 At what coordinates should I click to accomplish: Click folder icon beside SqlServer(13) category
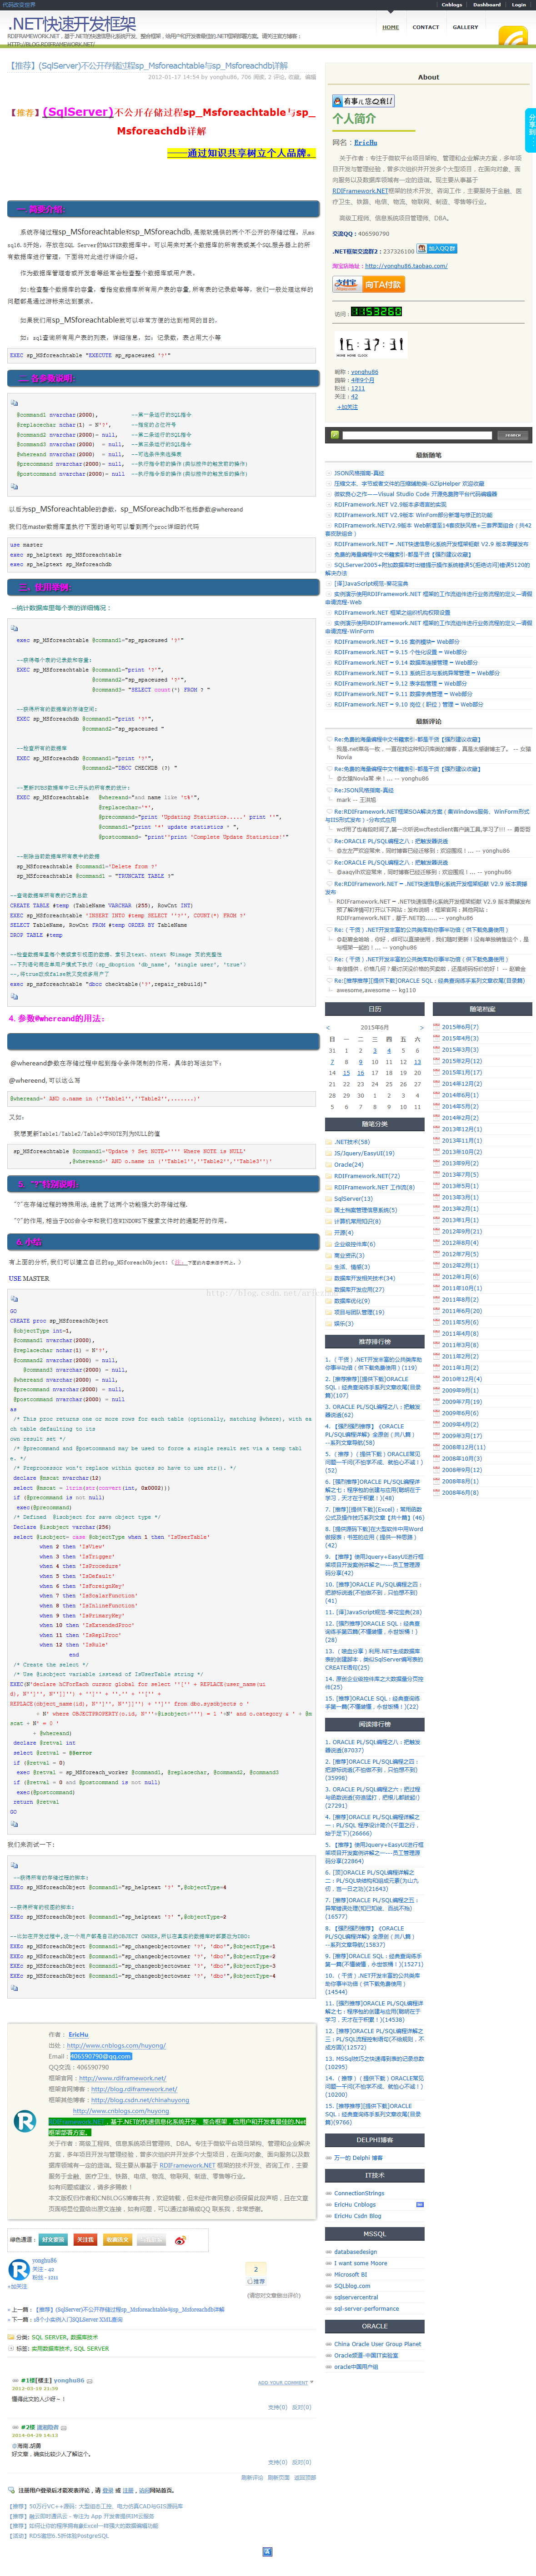(x=329, y=1198)
